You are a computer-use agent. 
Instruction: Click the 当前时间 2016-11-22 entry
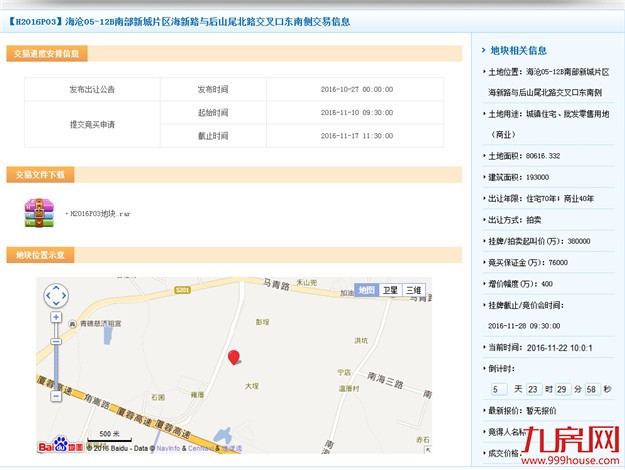pos(540,348)
